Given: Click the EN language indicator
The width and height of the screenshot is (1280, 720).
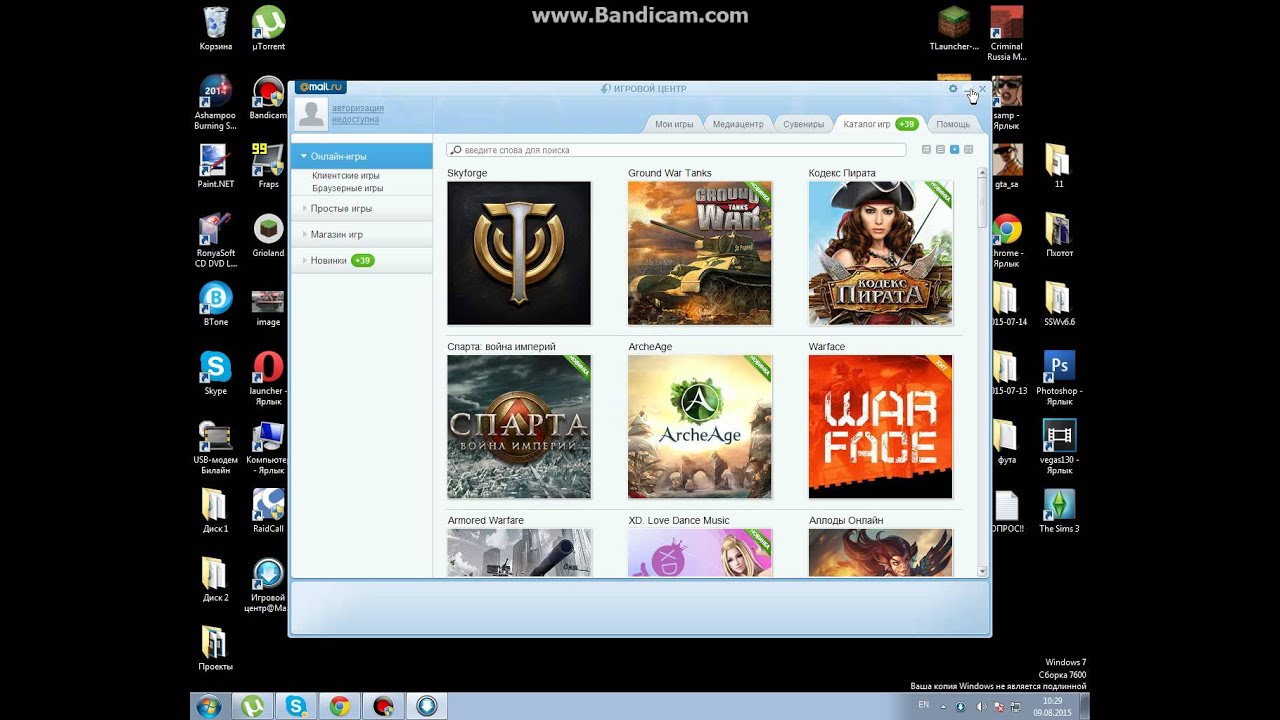Looking at the screenshot, I should (x=923, y=705).
